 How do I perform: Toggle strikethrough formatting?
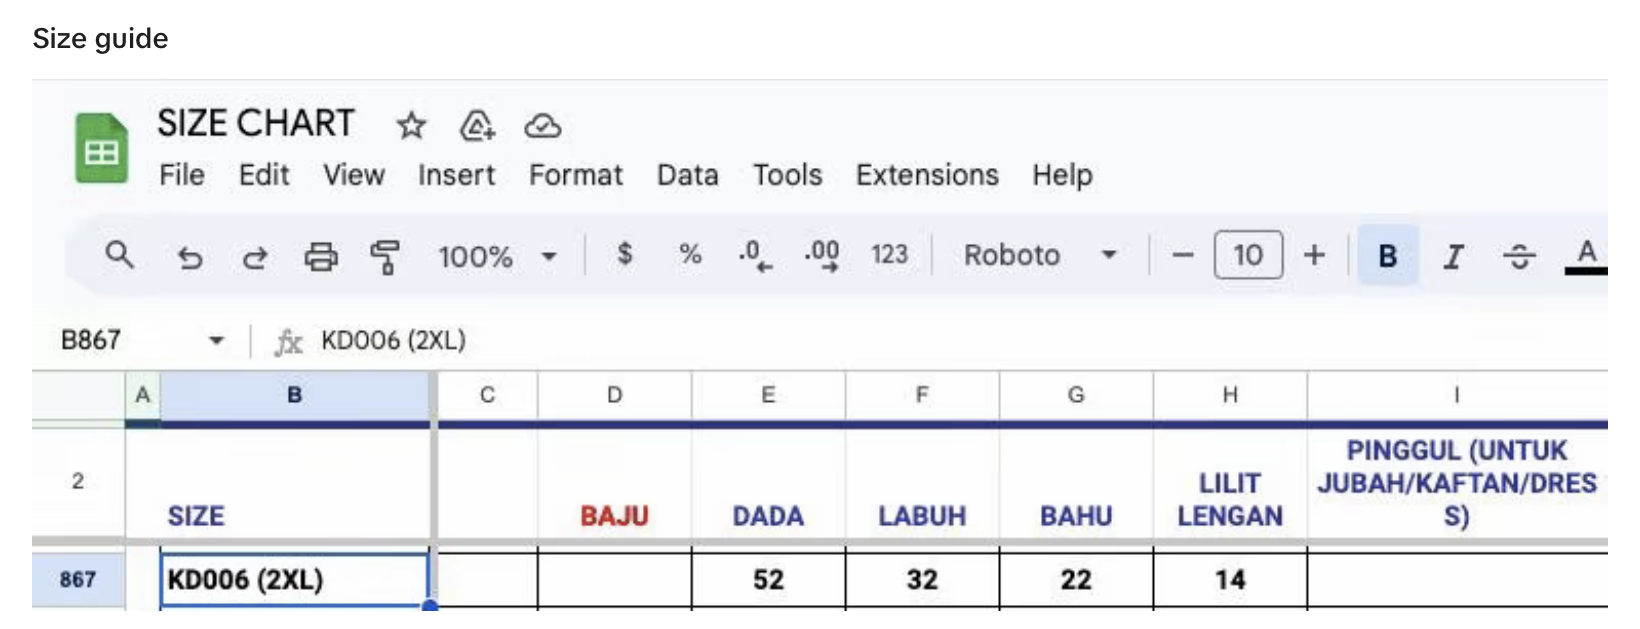pos(1519,257)
